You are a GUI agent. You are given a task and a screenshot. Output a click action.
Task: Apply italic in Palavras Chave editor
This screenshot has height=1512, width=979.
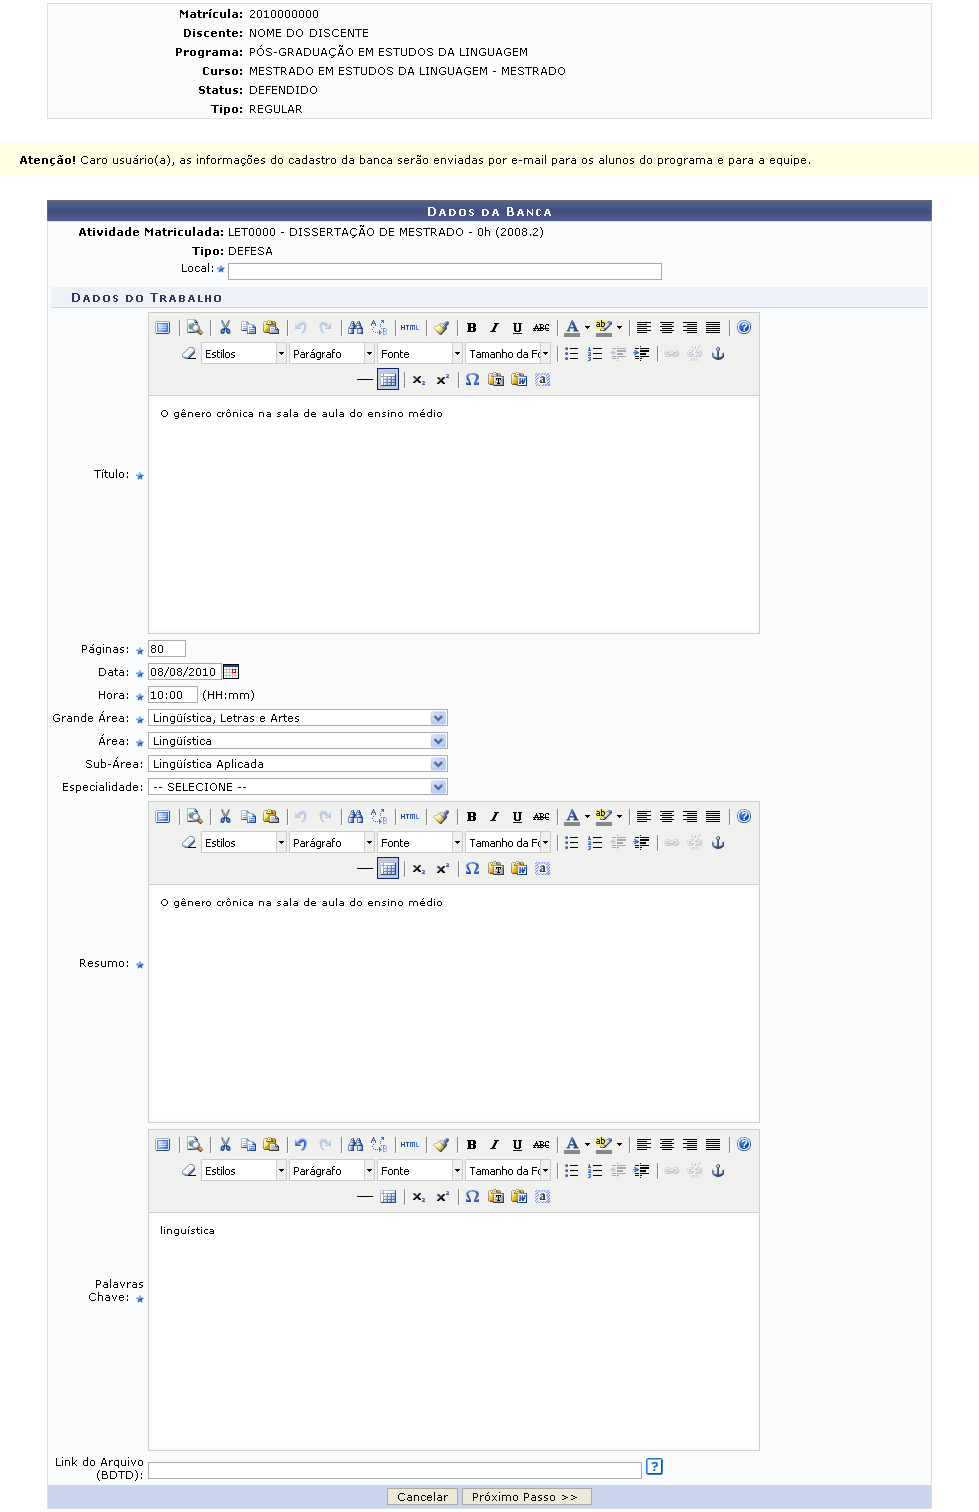pos(494,1145)
